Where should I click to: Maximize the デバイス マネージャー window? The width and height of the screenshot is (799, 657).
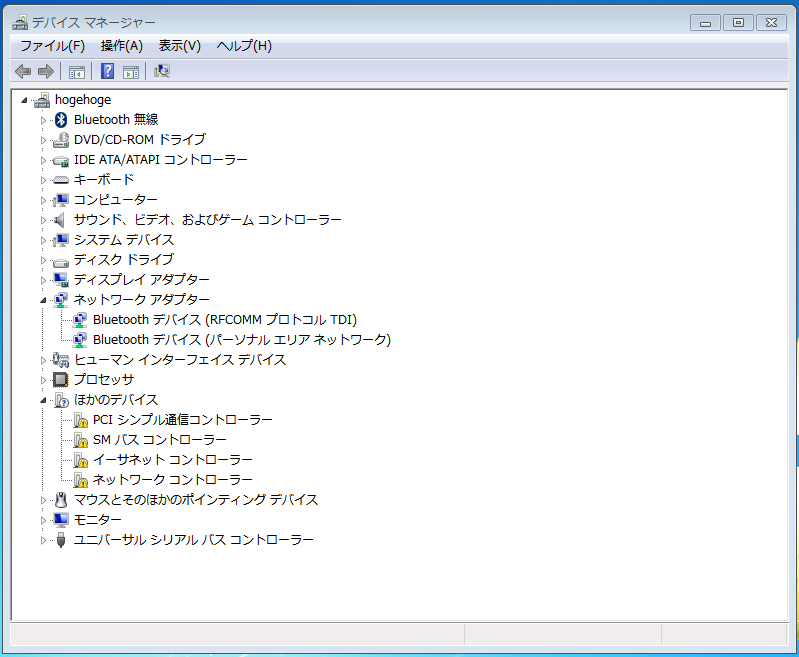(x=738, y=23)
